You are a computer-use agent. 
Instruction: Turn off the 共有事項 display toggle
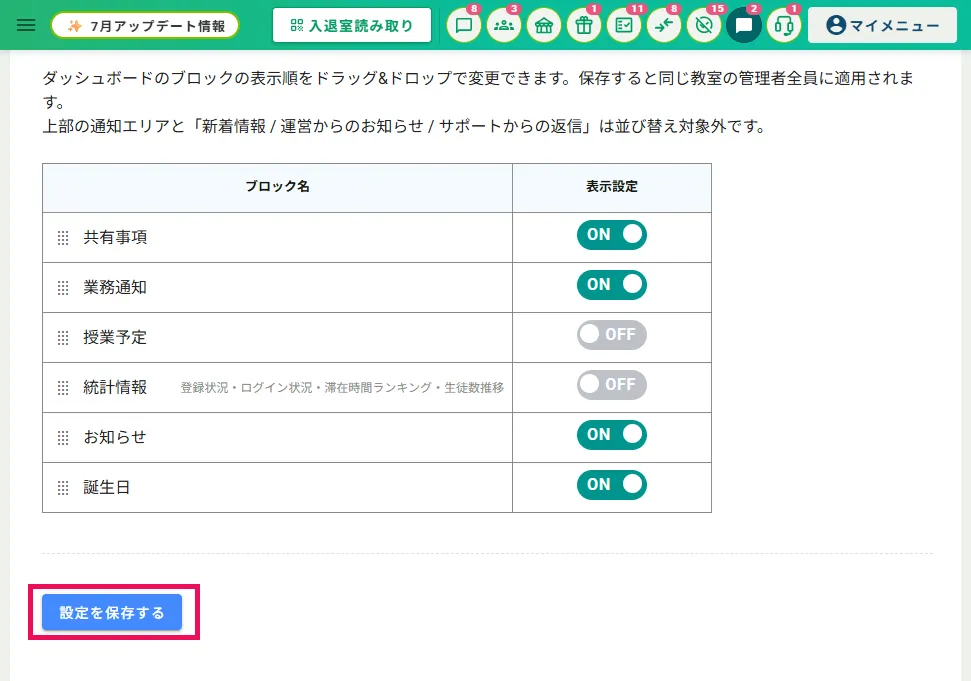click(x=612, y=235)
